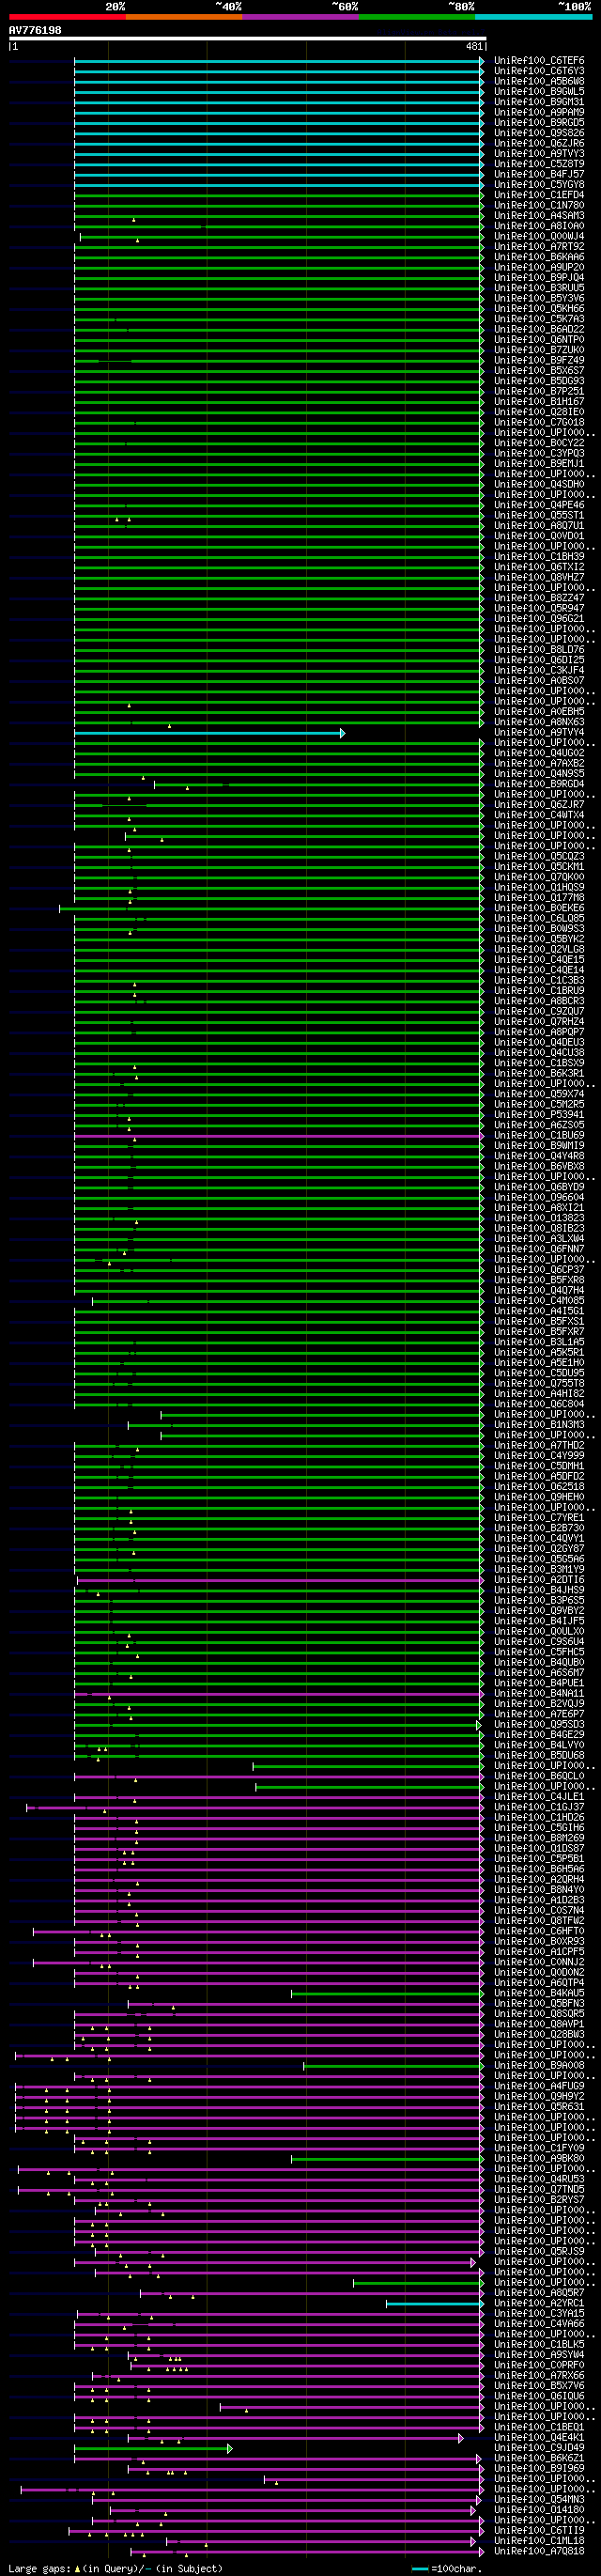
Task: Select the UniRef100_Q7QK00 label
Action: [539, 877]
